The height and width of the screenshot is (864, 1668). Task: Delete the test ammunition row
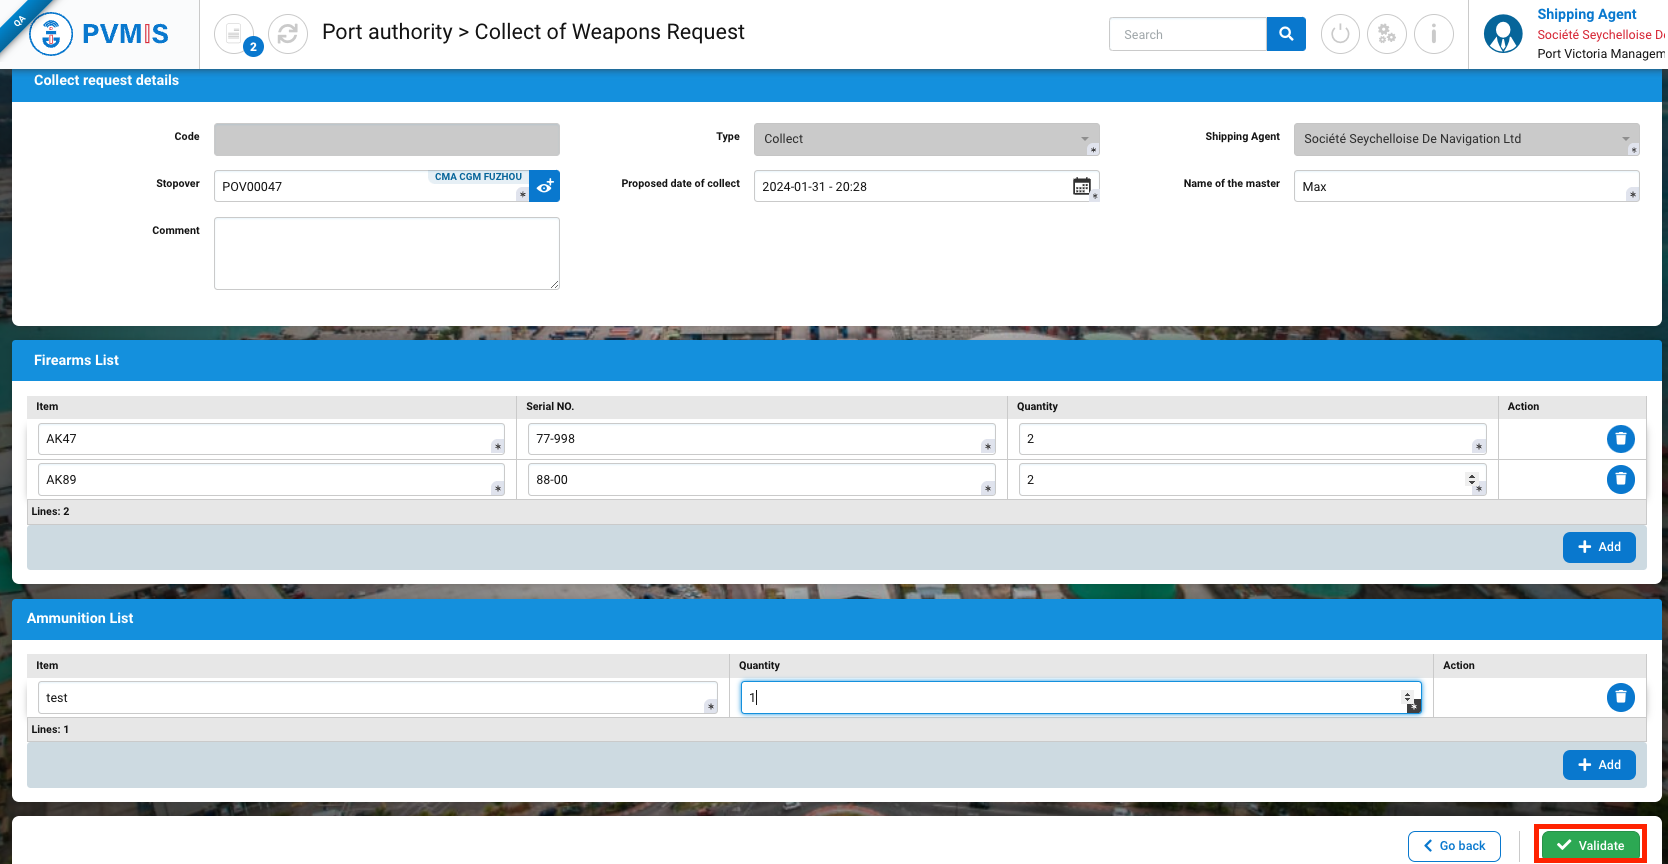1620,697
